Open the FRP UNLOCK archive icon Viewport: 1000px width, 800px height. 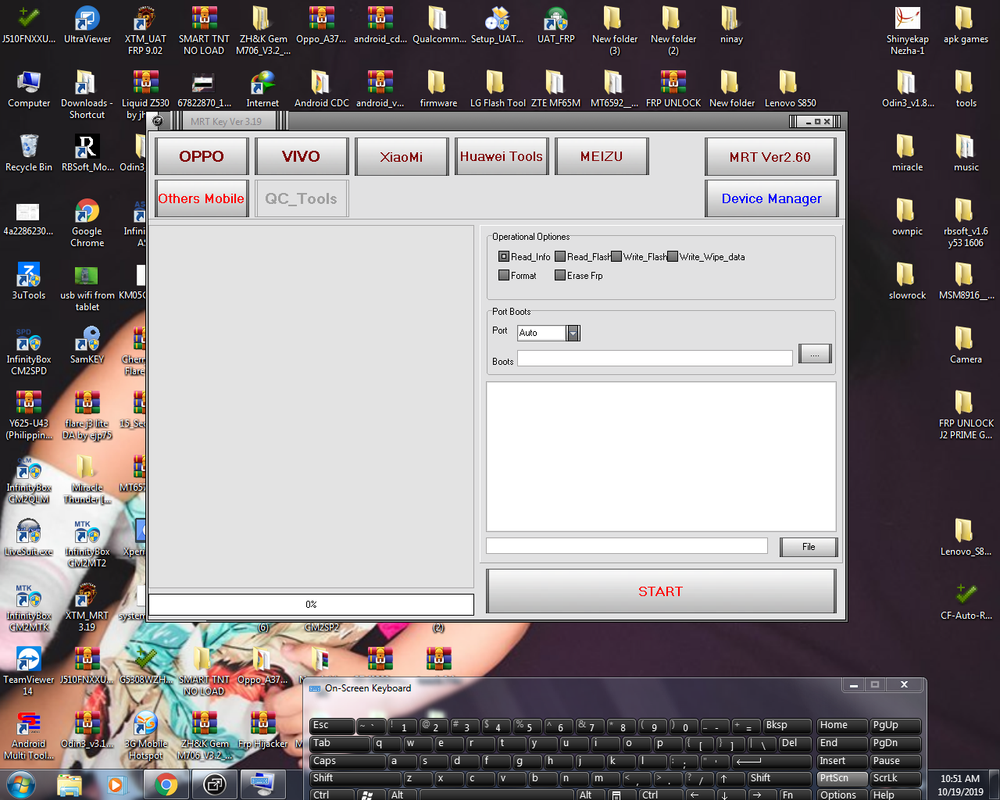[673, 89]
